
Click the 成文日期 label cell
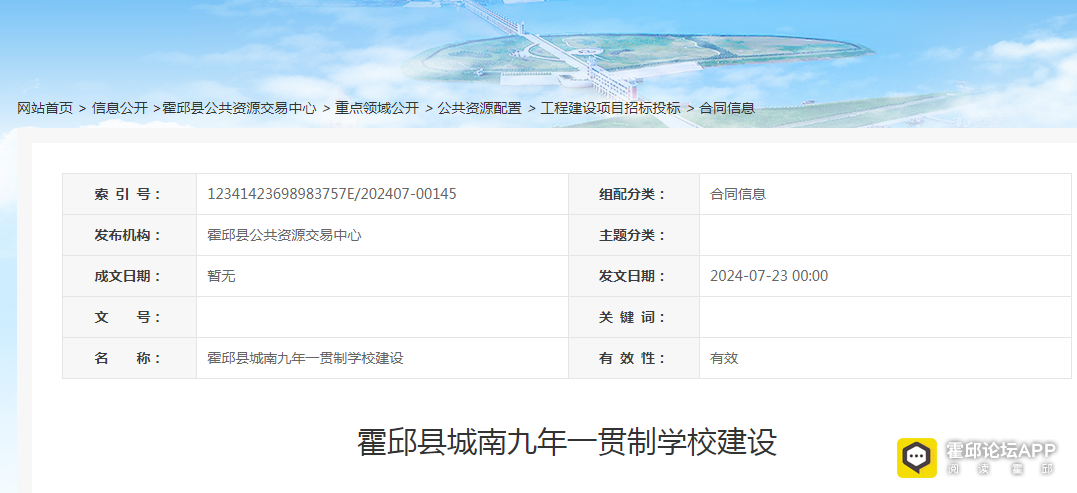pyautogui.click(x=130, y=276)
